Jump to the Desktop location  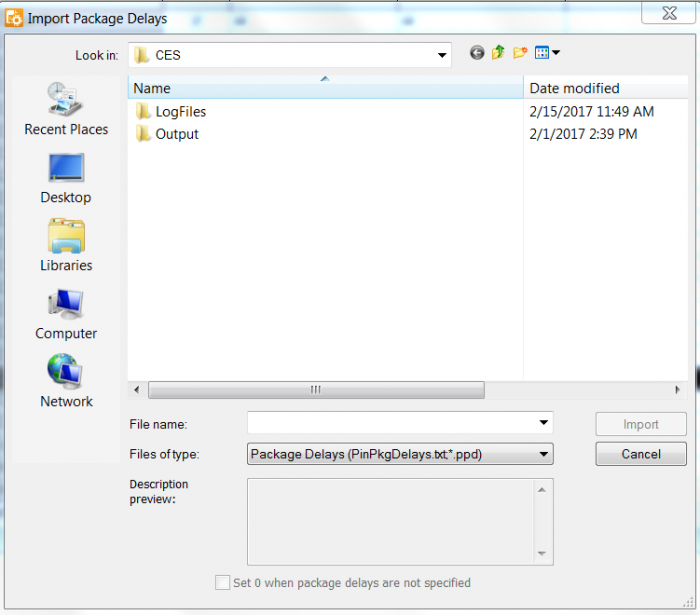(x=66, y=178)
